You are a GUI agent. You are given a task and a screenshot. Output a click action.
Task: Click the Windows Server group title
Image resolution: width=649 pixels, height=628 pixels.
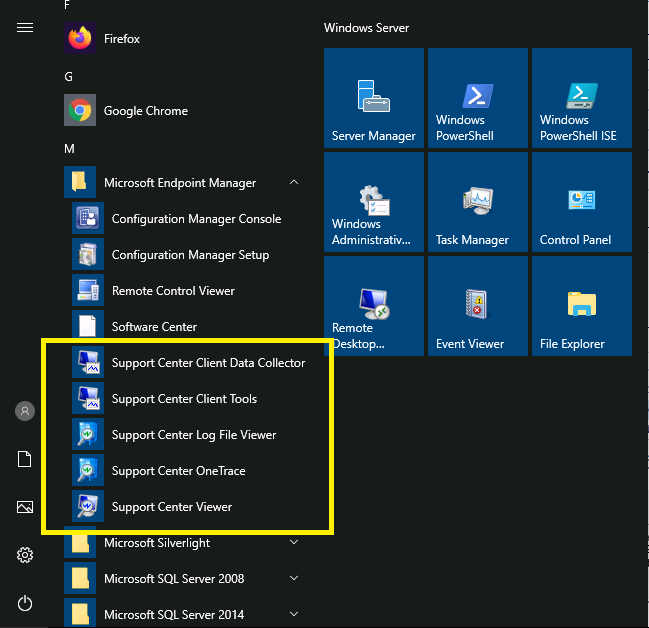click(366, 28)
